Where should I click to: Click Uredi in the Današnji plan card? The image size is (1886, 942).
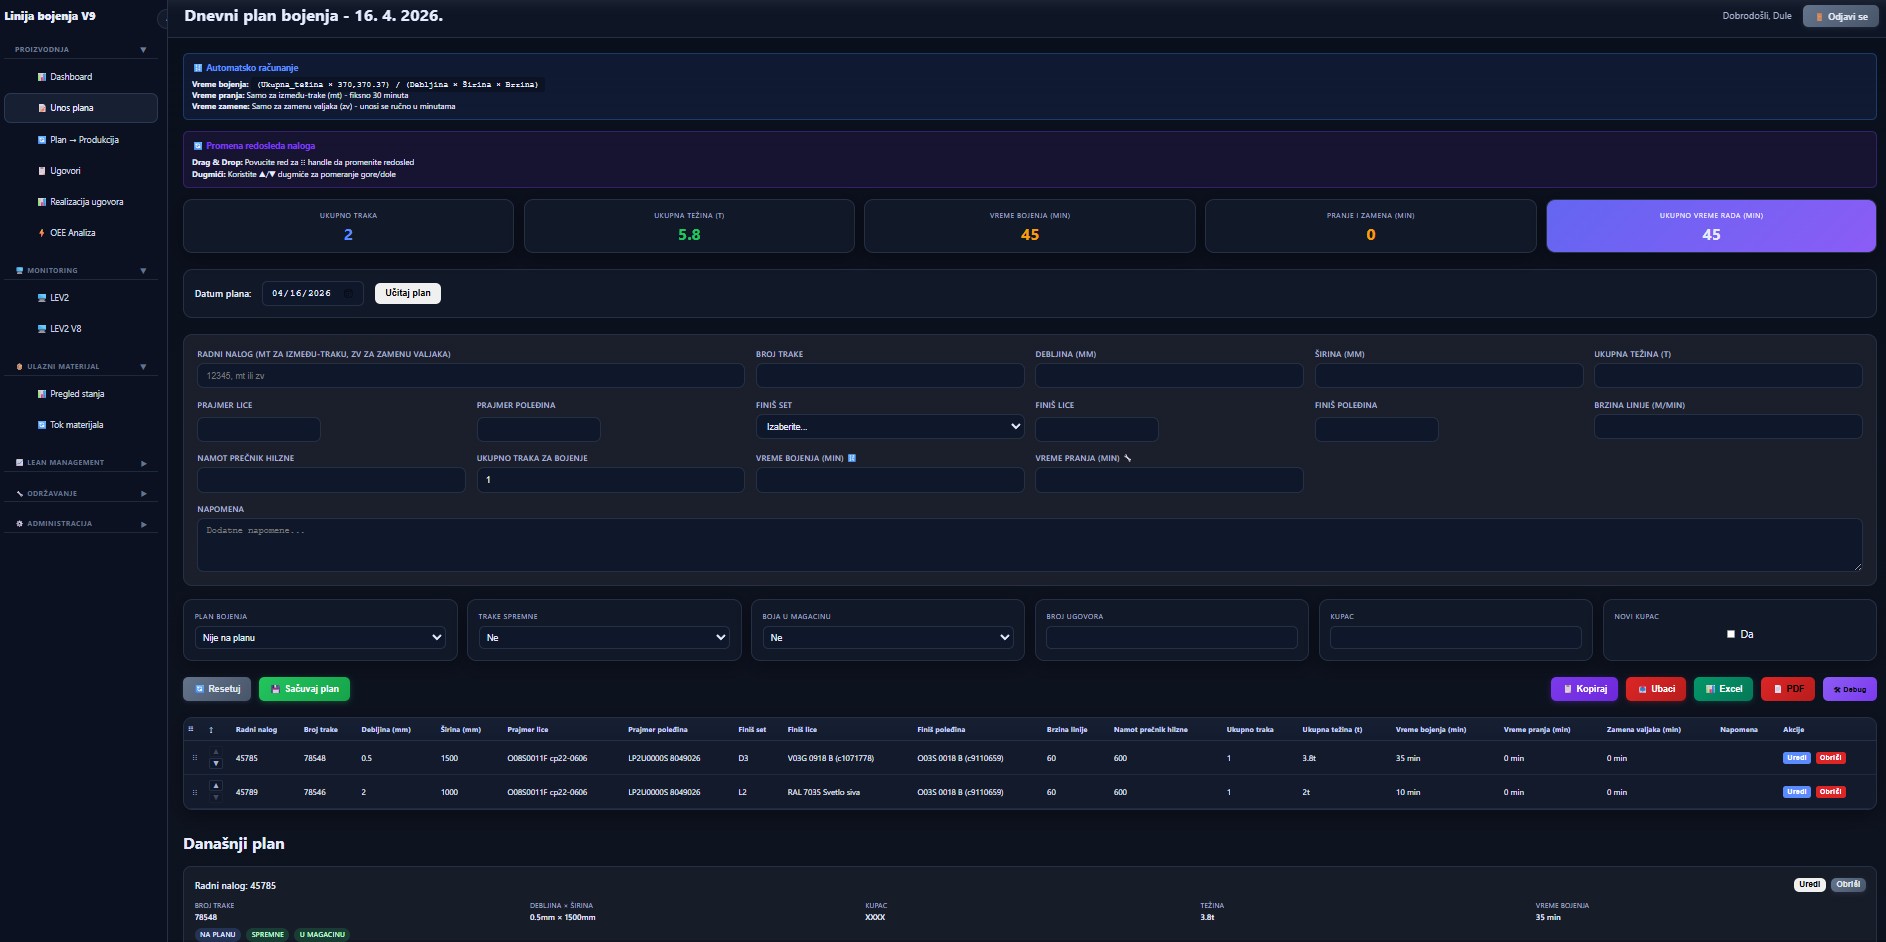coord(1809,885)
